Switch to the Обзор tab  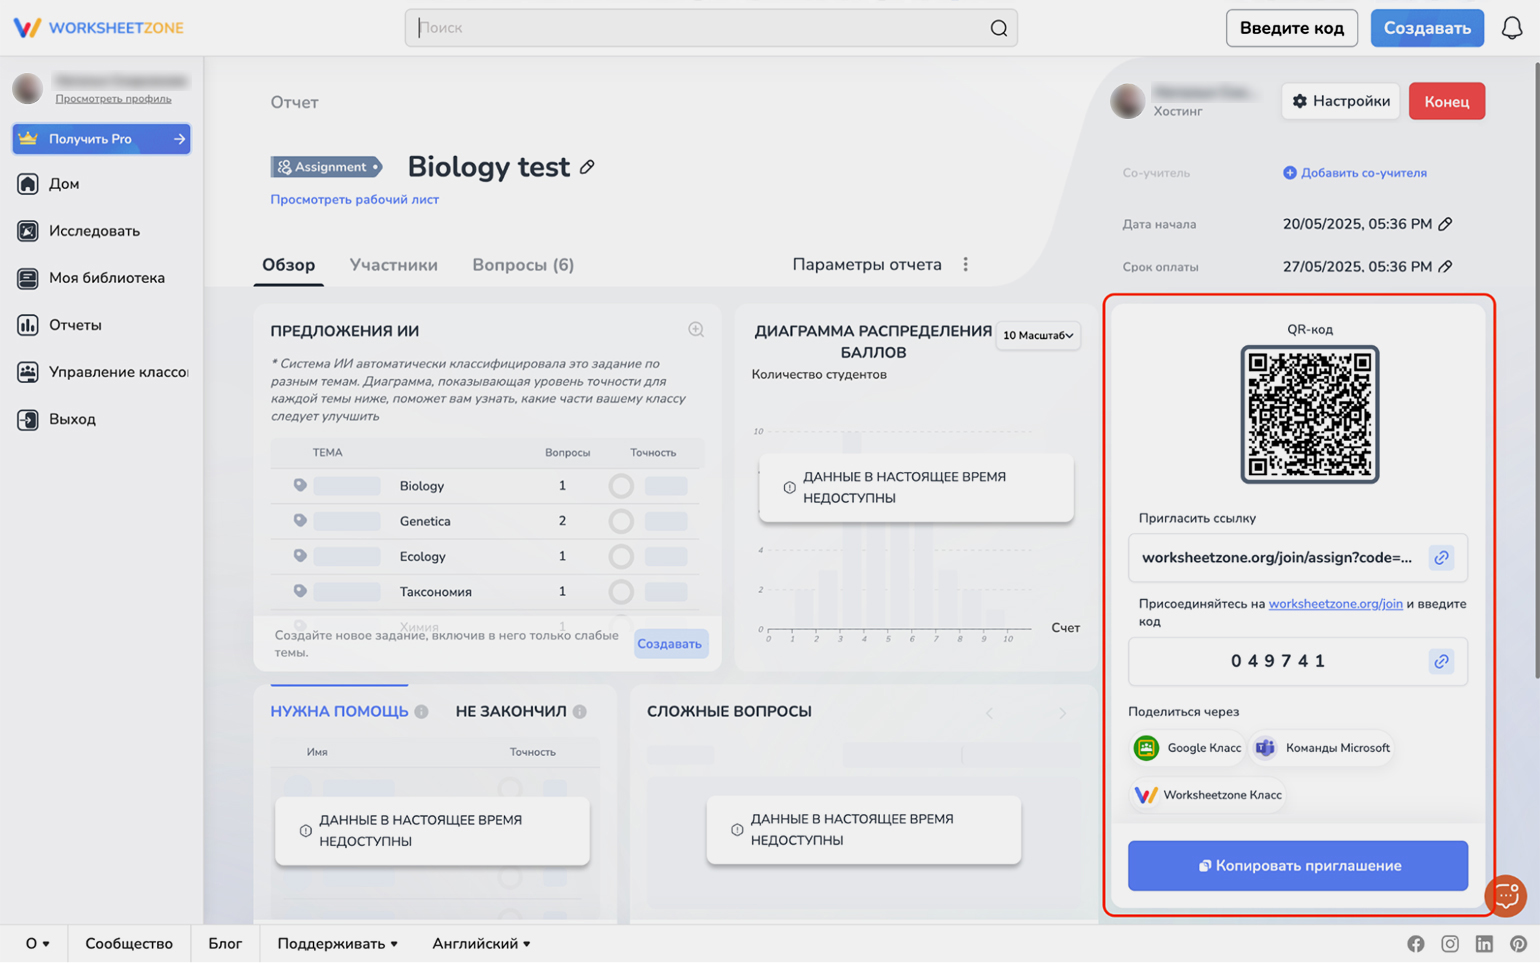[x=288, y=265]
